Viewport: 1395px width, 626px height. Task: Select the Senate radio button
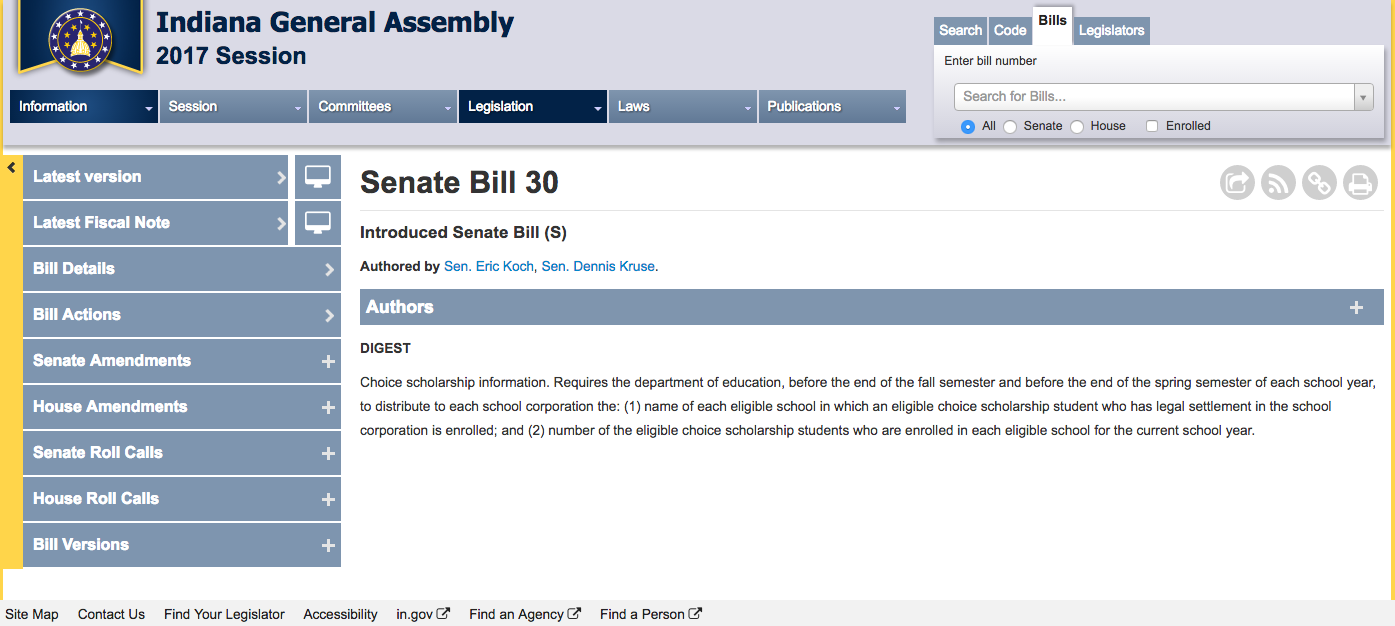pyautogui.click(x=1010, y=127)
